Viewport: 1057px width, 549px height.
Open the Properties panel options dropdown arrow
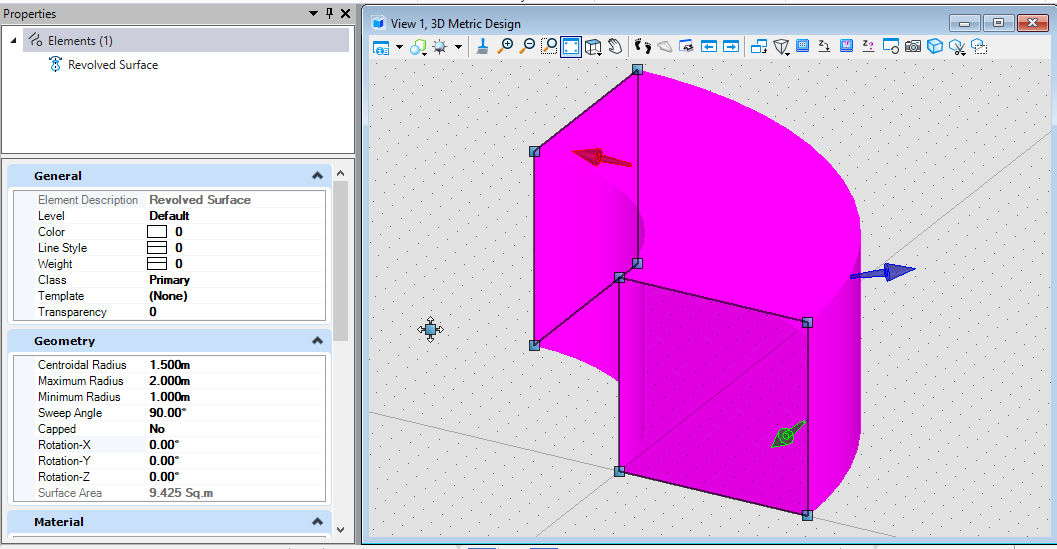tap(313, 13)
